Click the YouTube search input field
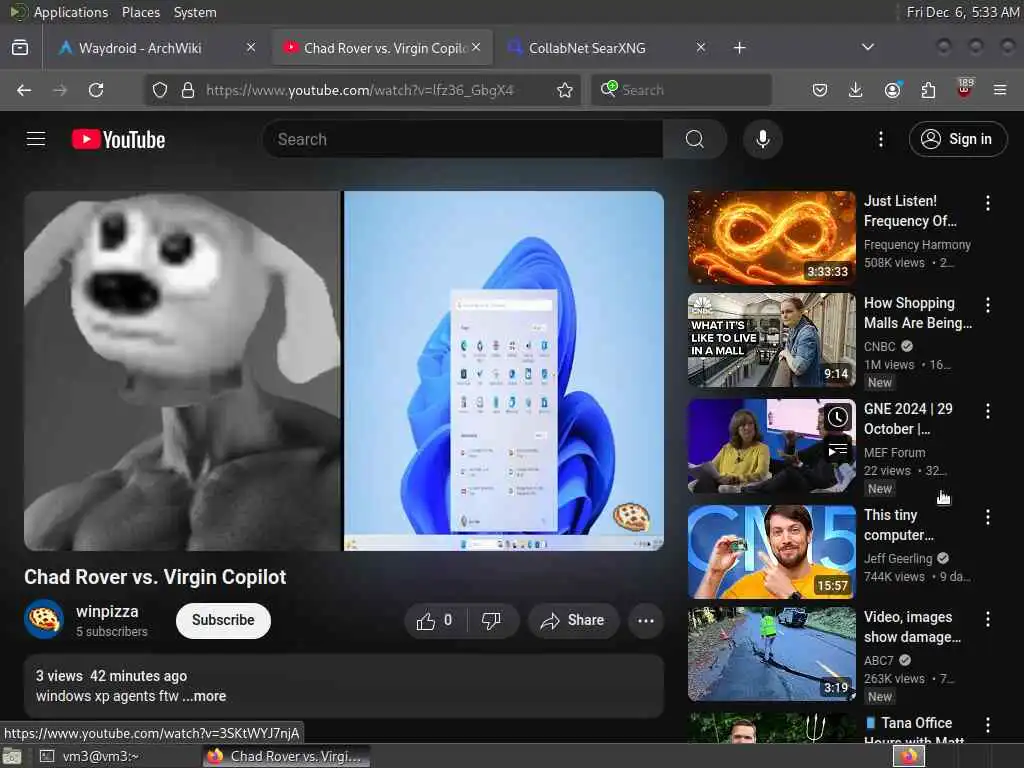 [462, 139]
